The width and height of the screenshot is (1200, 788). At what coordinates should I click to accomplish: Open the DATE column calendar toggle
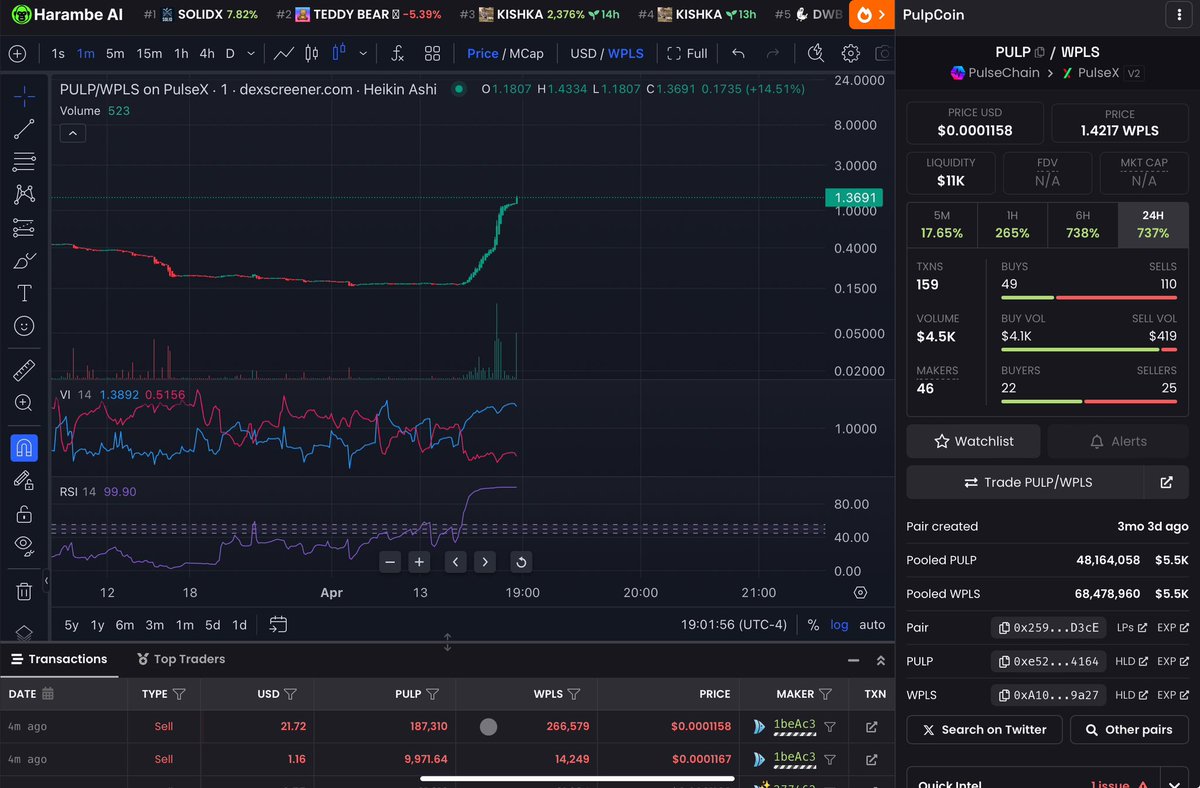tap(48, 693)
